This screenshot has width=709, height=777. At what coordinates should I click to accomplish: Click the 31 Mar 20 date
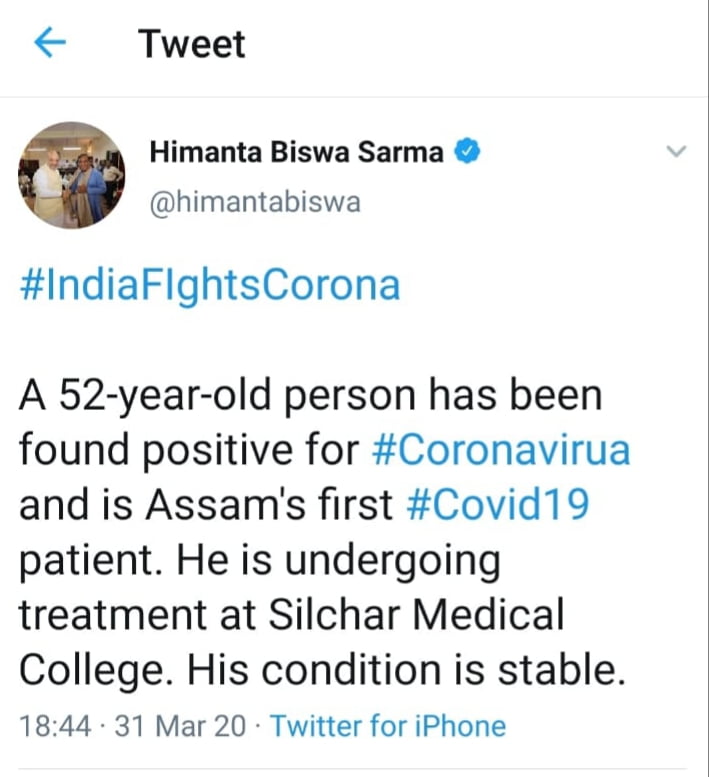click(179, 725)
